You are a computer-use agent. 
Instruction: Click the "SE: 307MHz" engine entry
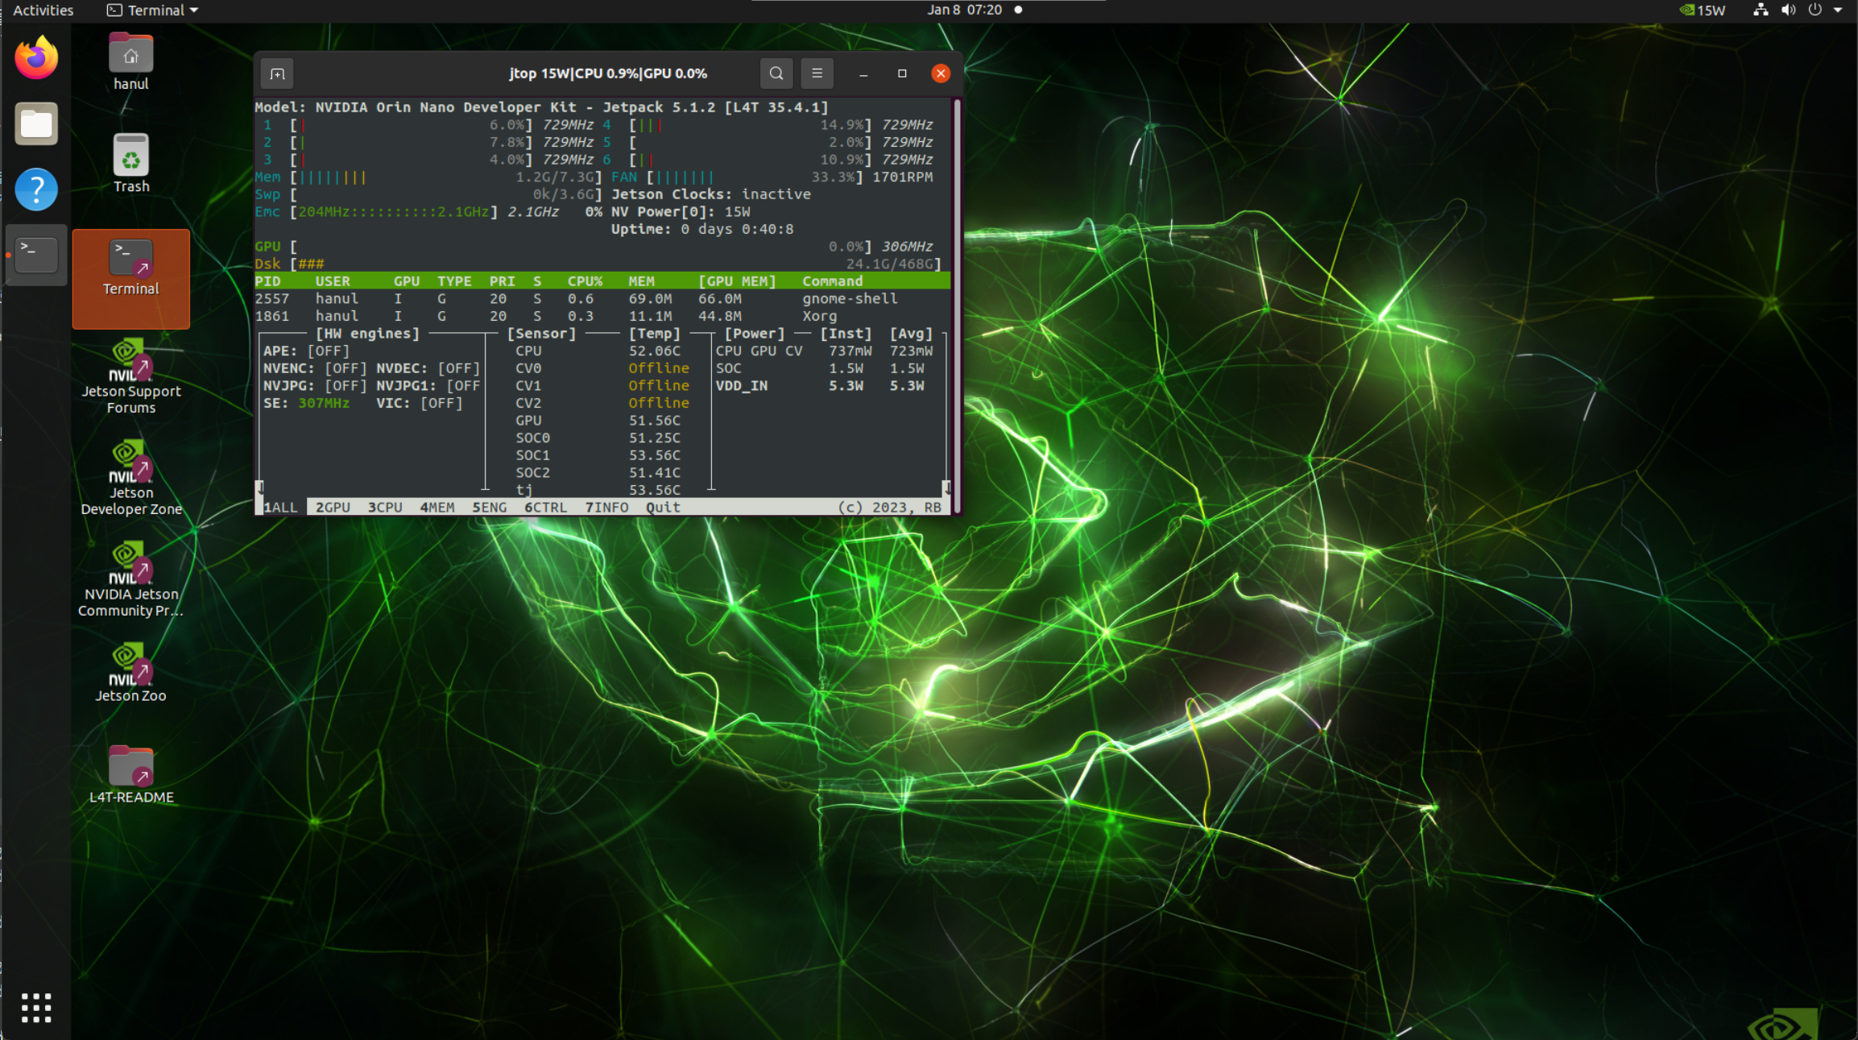(x=306, y=403)
